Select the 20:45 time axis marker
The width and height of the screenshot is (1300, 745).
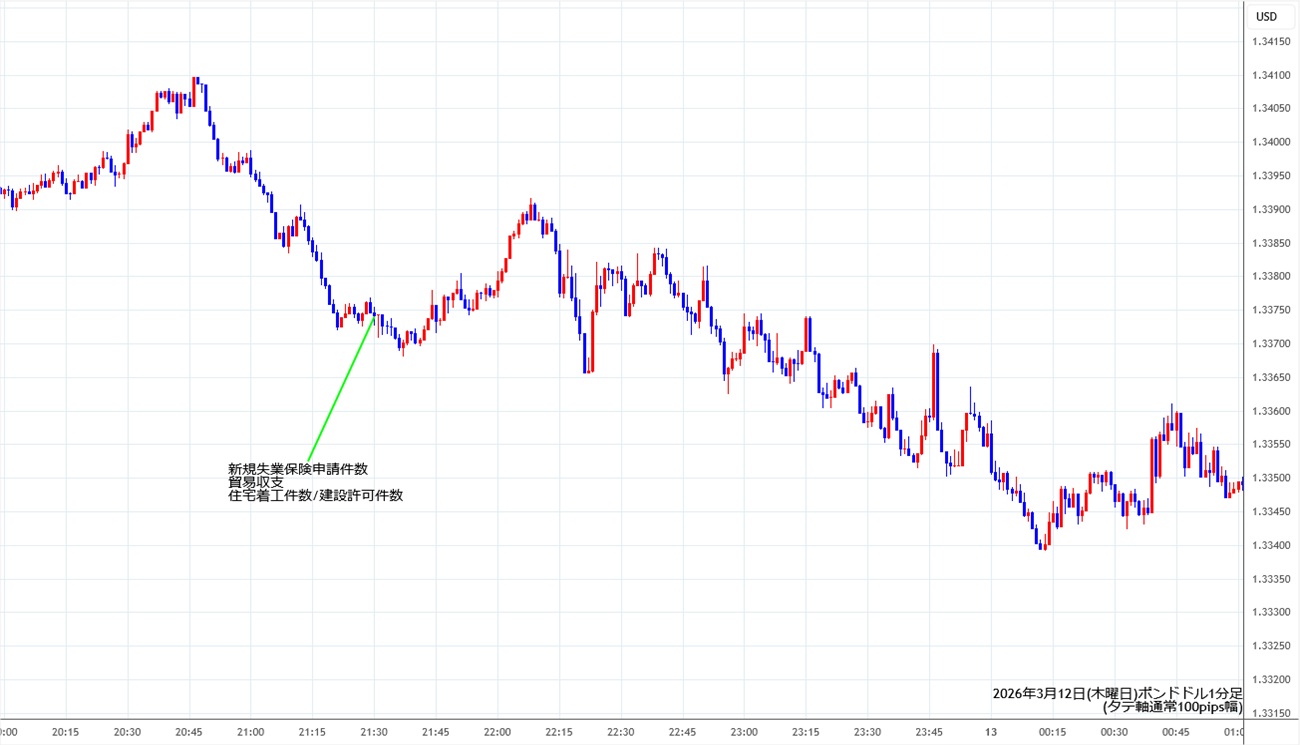pos(189,732)
